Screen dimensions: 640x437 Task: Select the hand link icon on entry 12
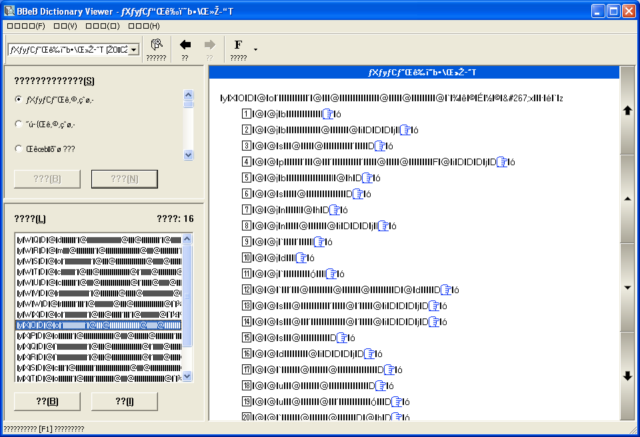(446, 290)
